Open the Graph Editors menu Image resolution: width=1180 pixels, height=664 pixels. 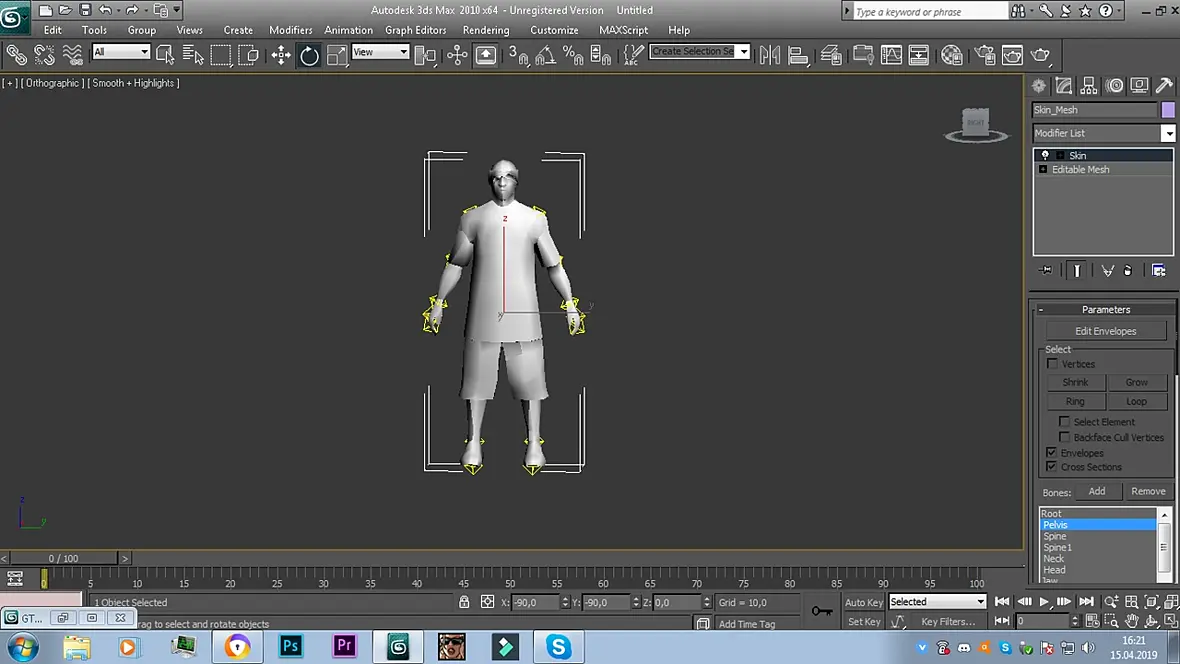pos(415,30)
